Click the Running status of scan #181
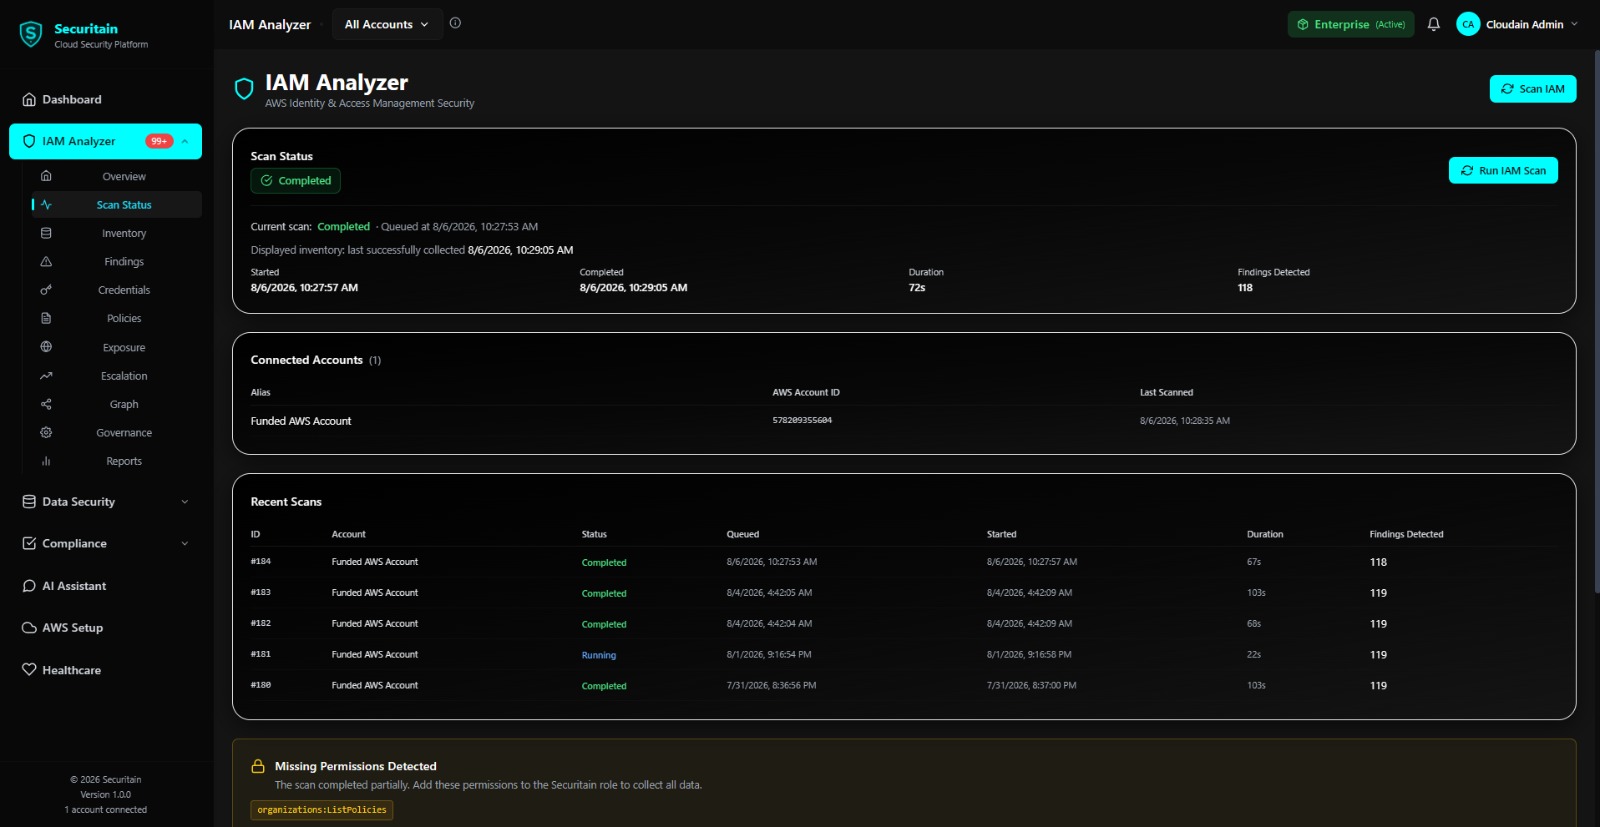This screenshot has width=1600, height=827. click(x=599, y=655)
